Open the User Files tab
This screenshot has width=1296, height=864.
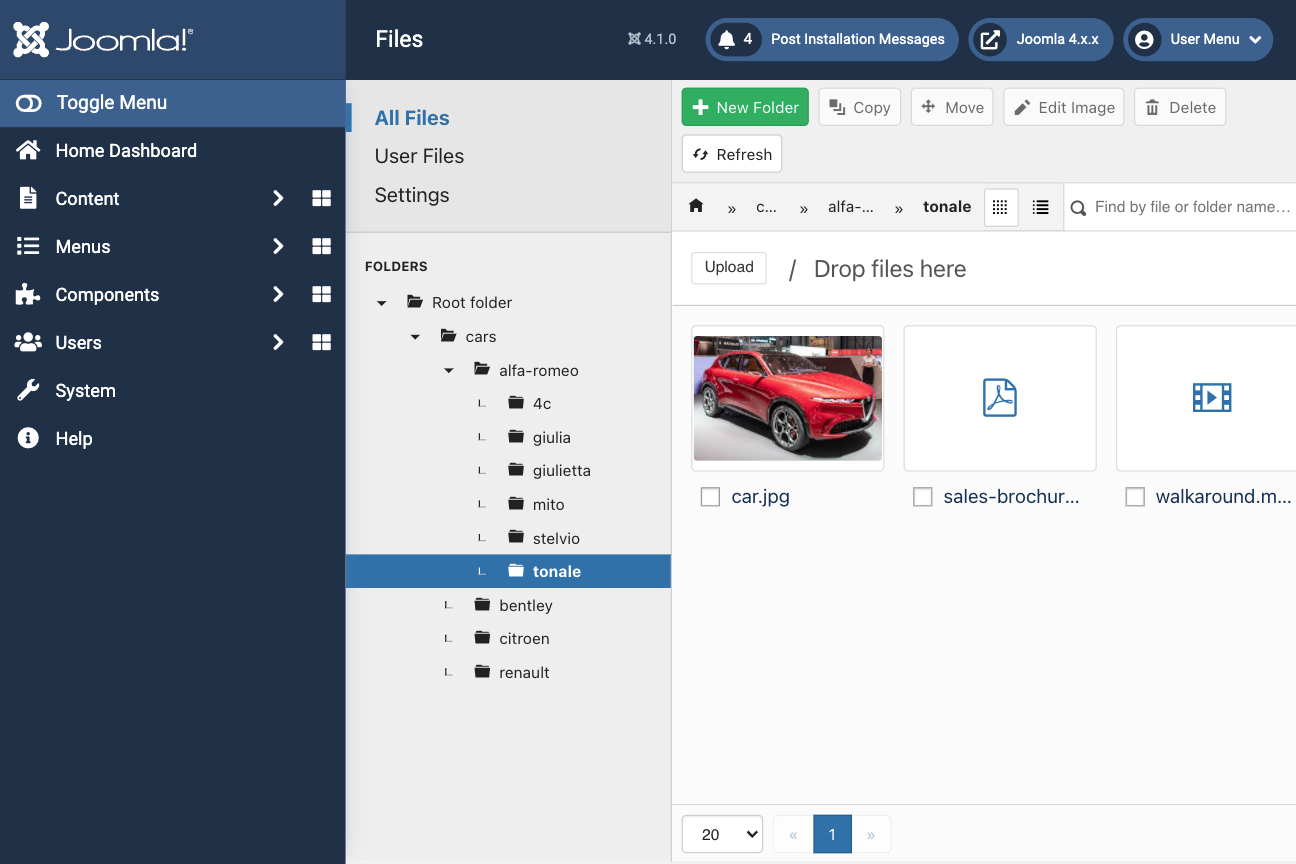point(419,156)
